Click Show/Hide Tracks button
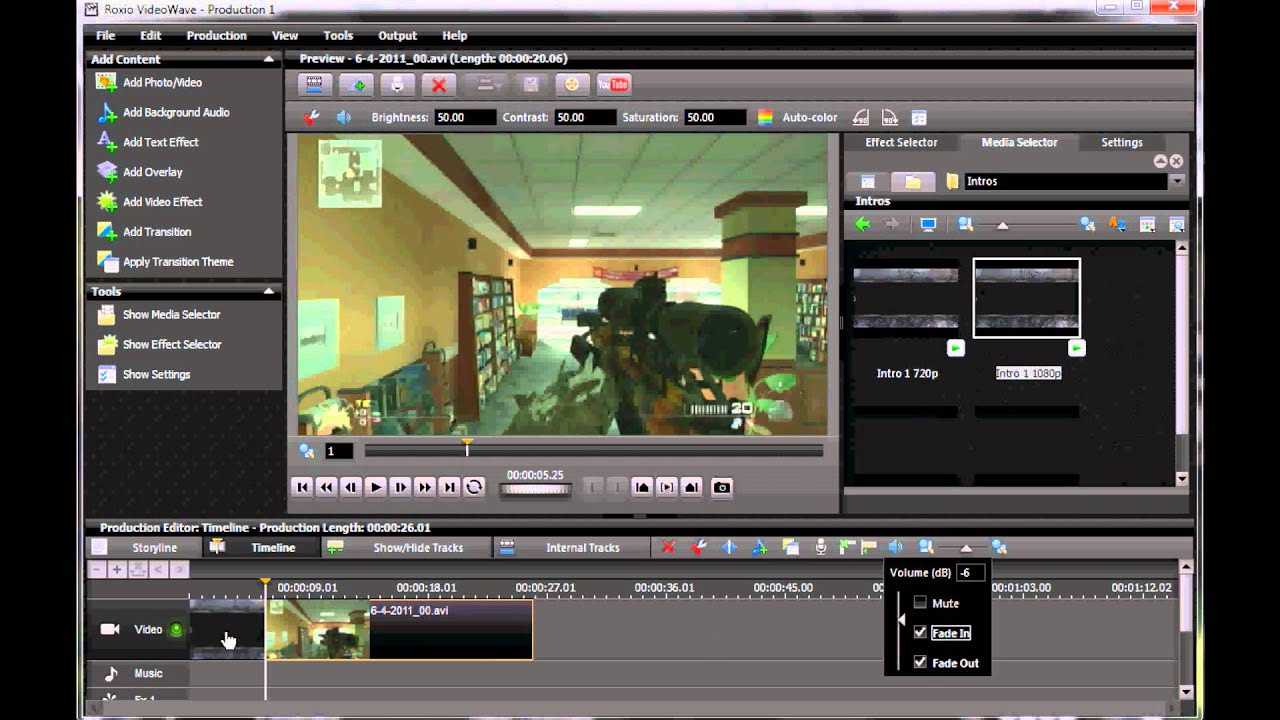Screen dimensions: 1280x720 [407, 547]
